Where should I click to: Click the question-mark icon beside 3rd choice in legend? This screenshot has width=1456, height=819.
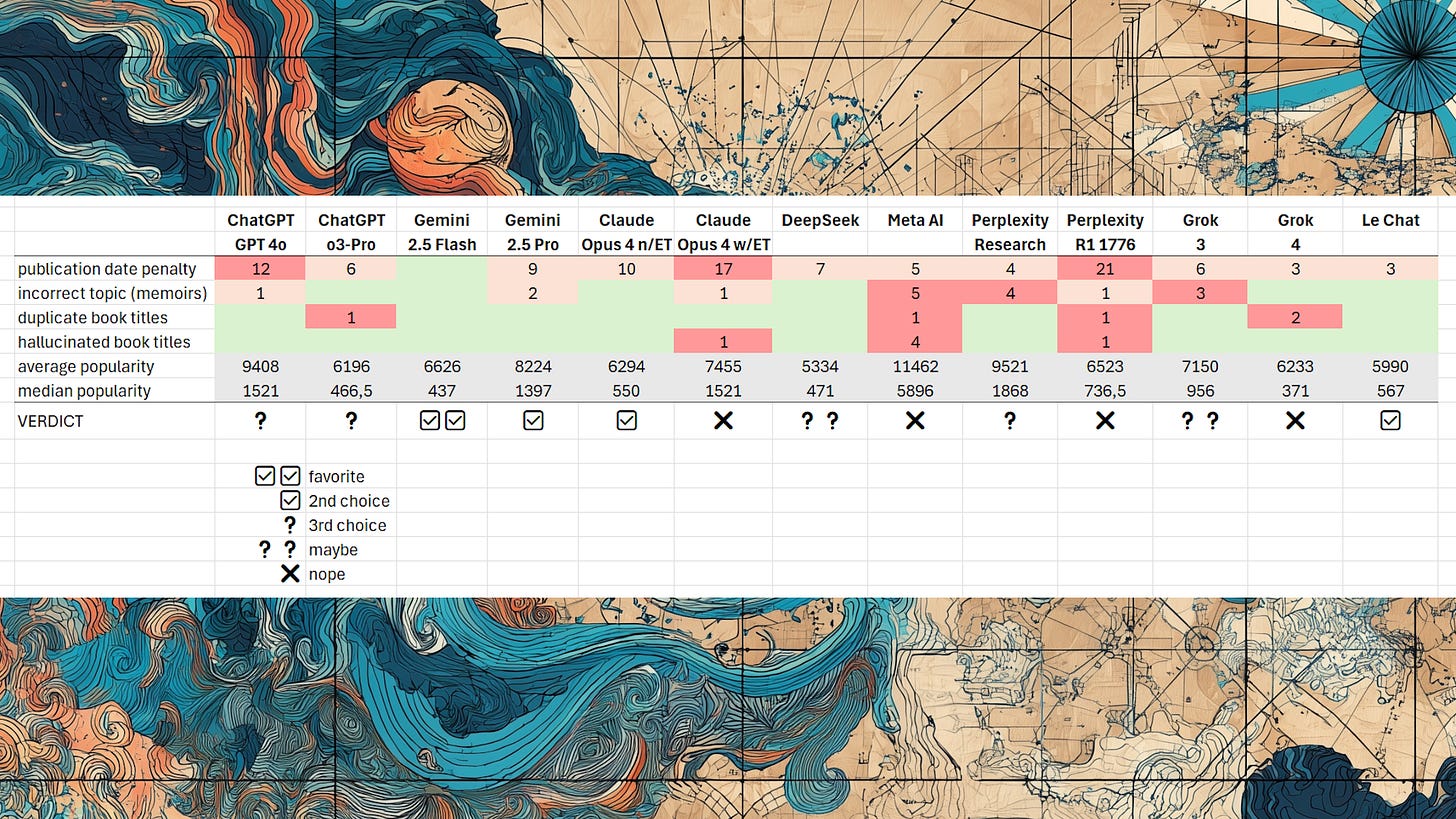(290, 525)
